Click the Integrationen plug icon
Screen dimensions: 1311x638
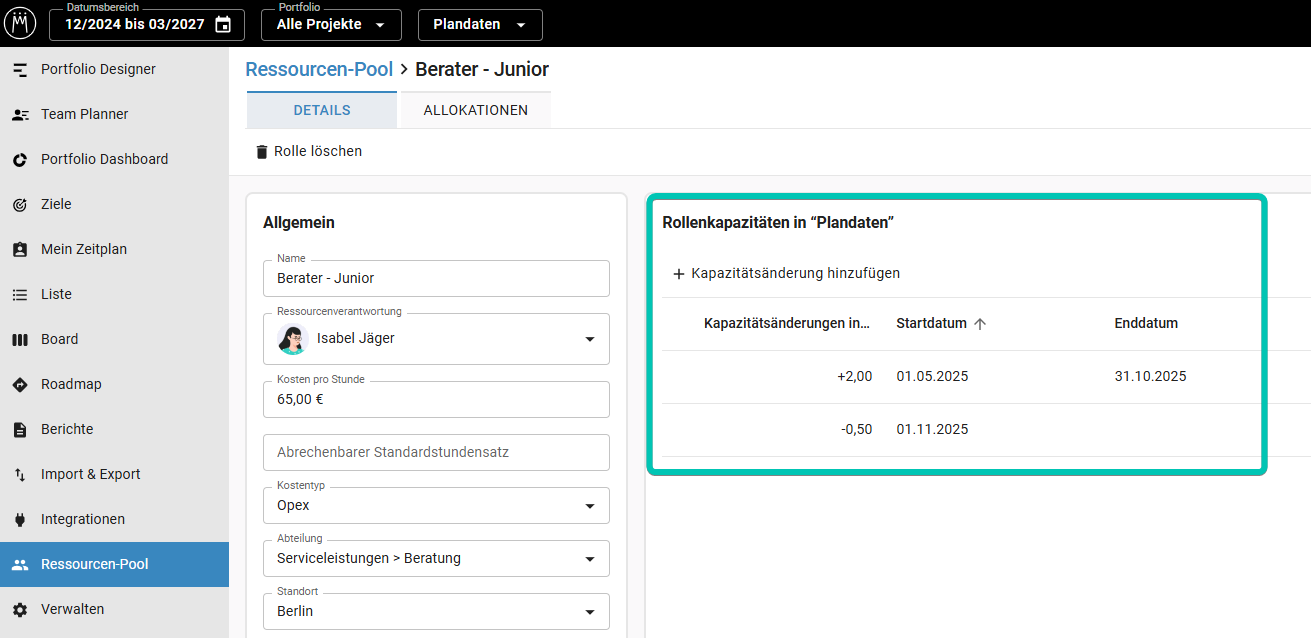(x=20, y=520)
